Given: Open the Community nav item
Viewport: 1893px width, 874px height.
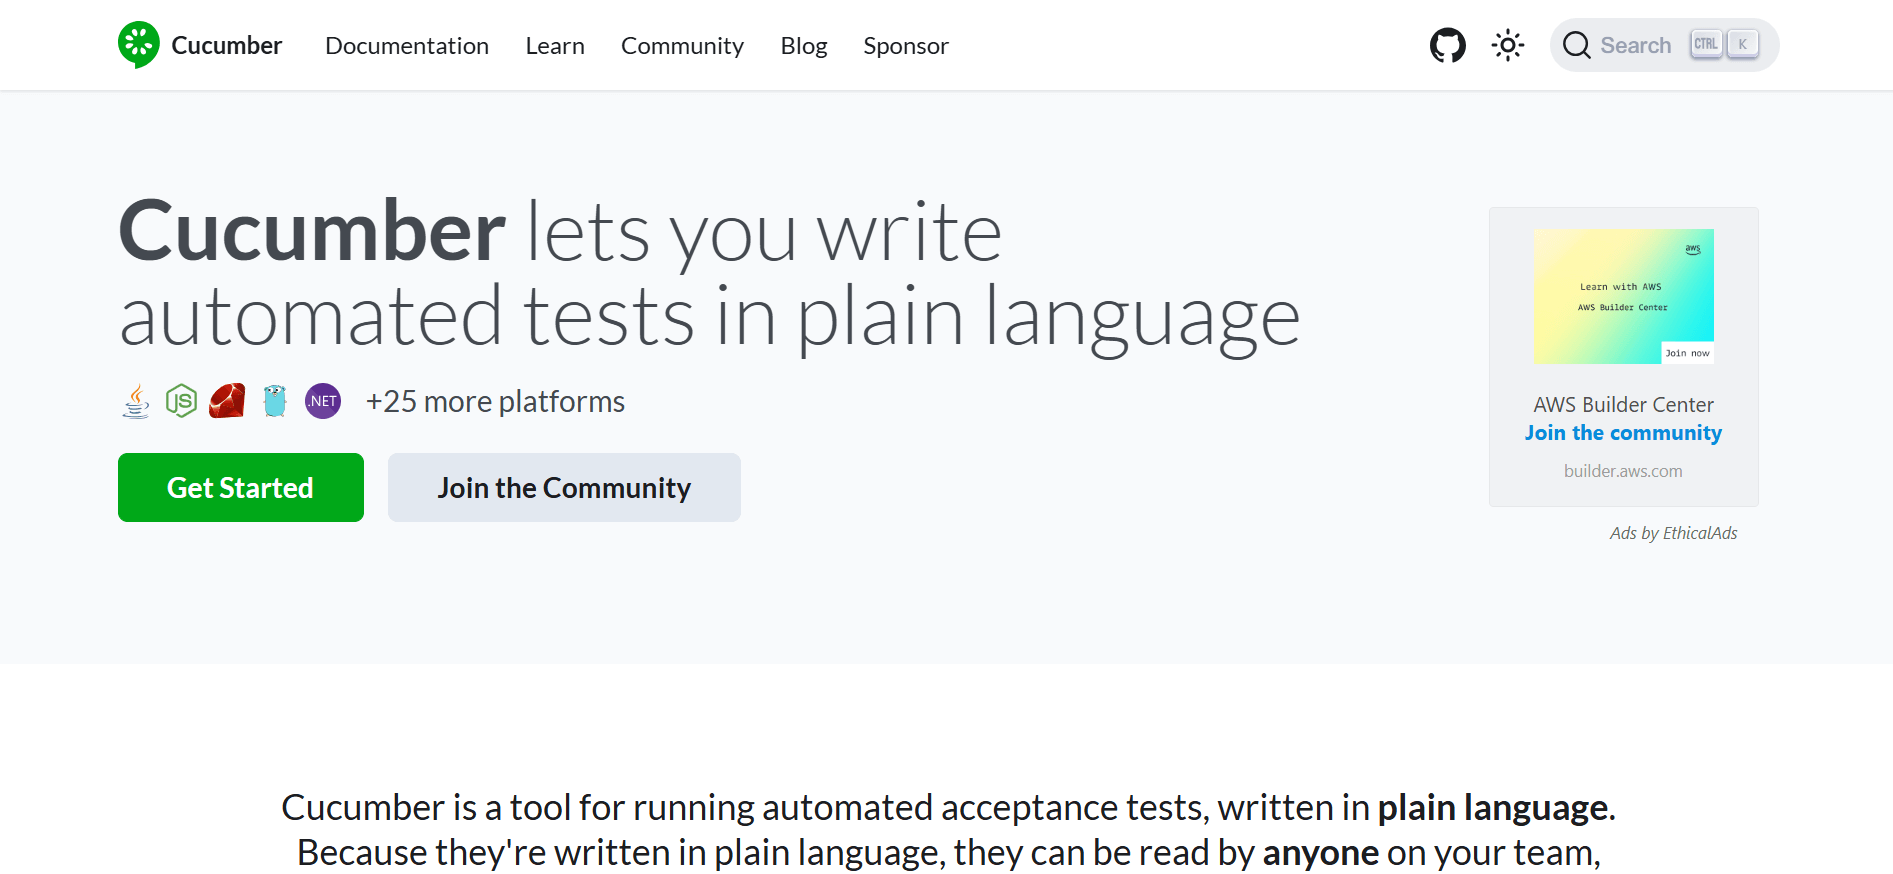Looking at the screenshot, I should 682,46.
